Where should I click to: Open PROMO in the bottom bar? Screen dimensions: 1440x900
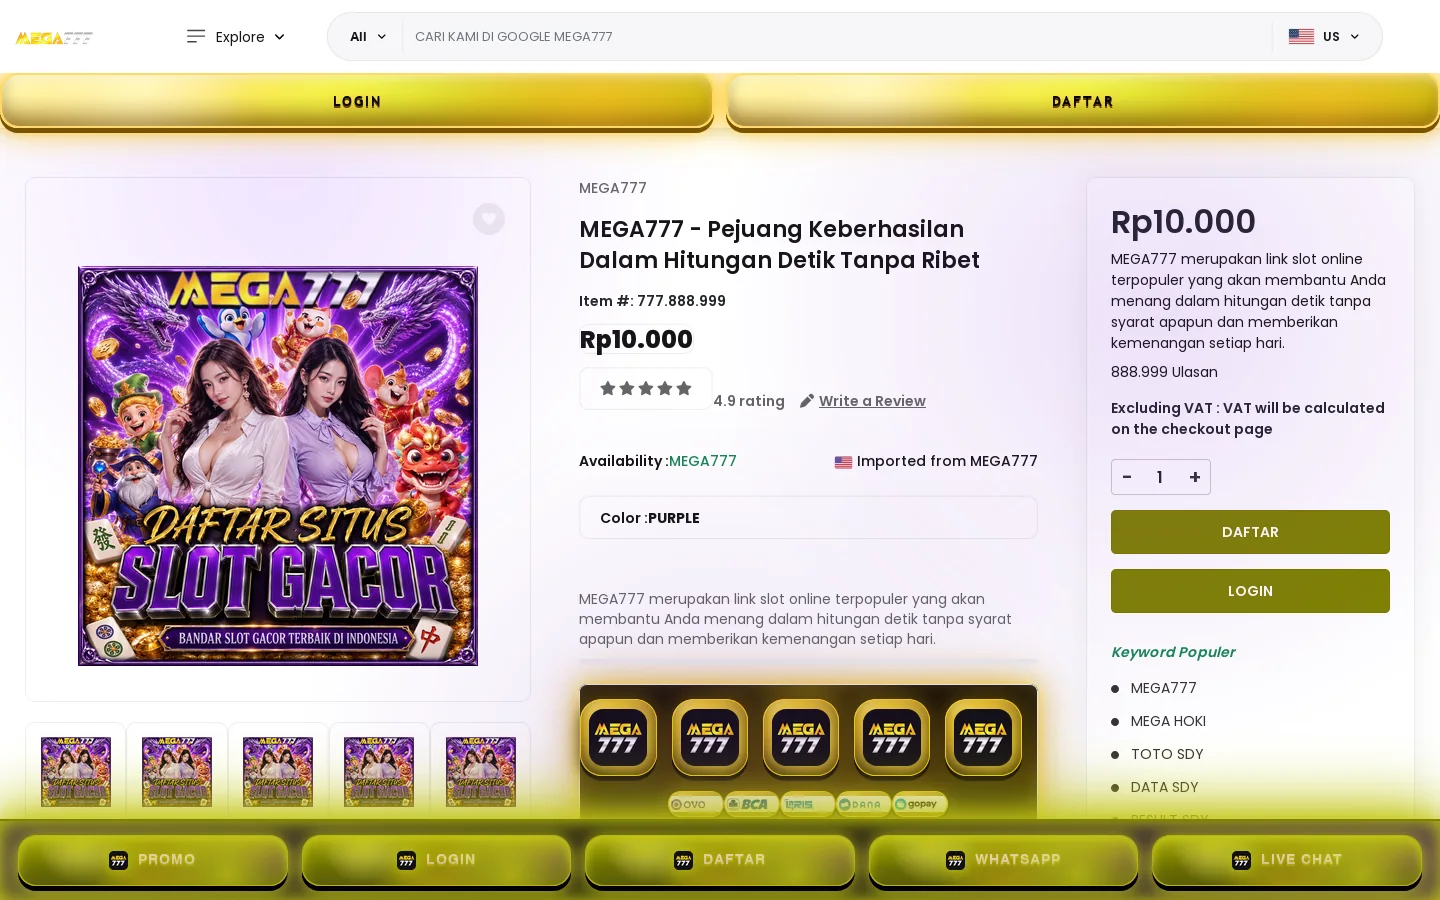pyautogui.click(x=153, y=860)
